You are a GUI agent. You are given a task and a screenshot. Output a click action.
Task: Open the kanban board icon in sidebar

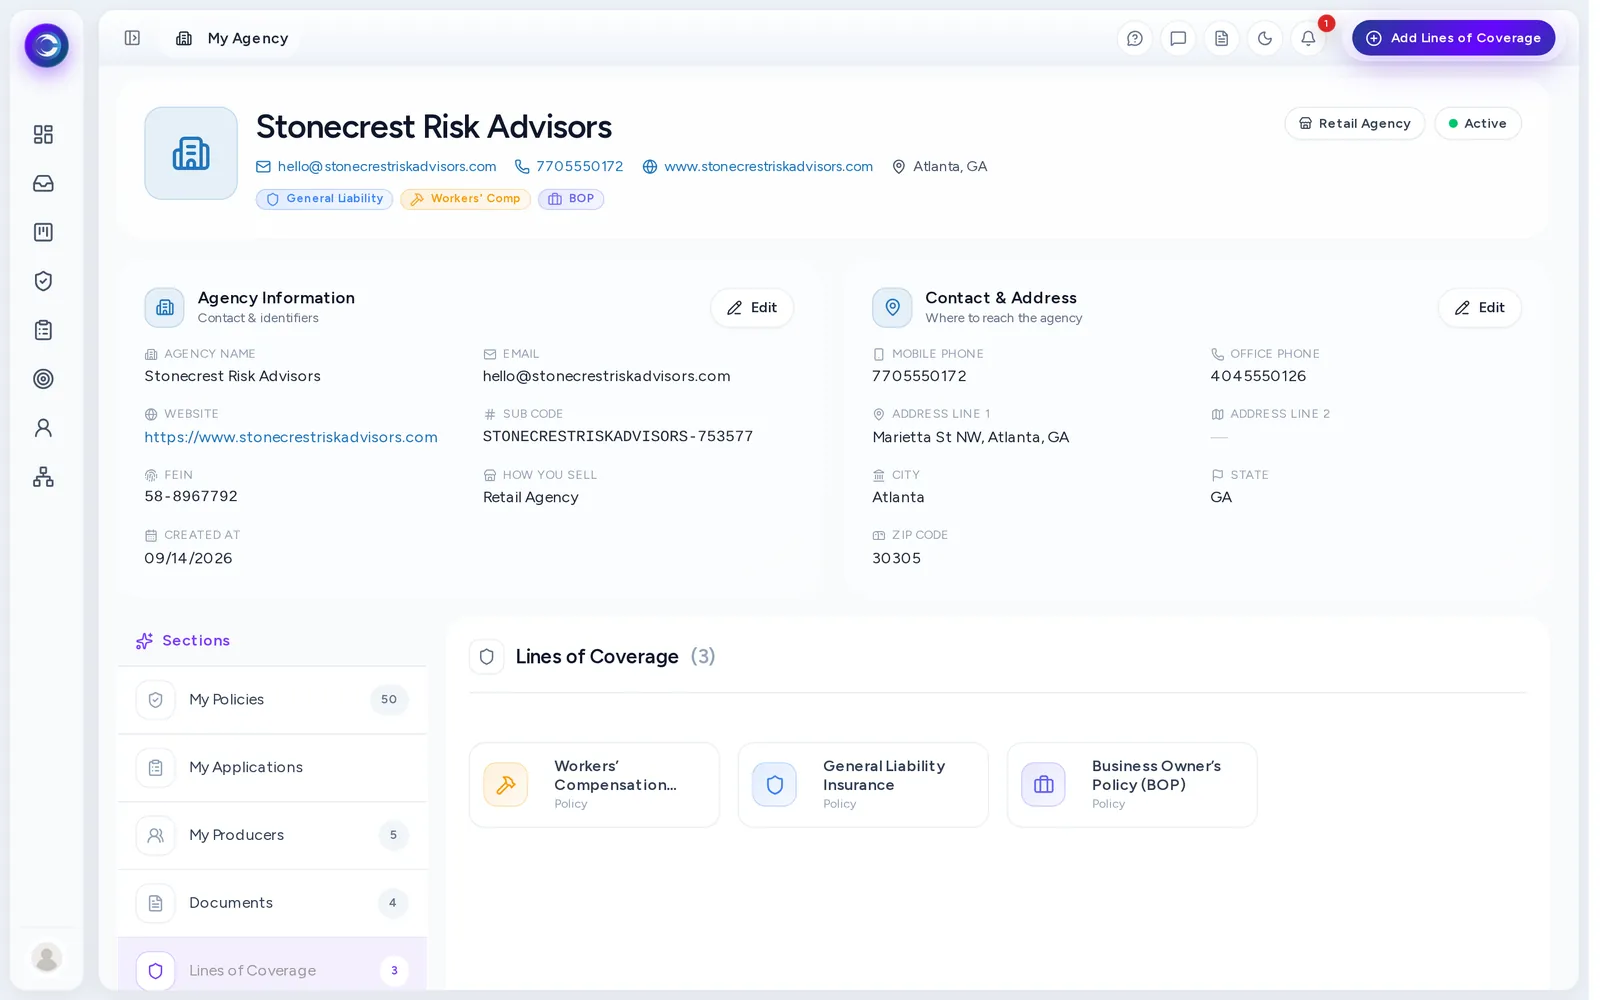coord(43,232)
